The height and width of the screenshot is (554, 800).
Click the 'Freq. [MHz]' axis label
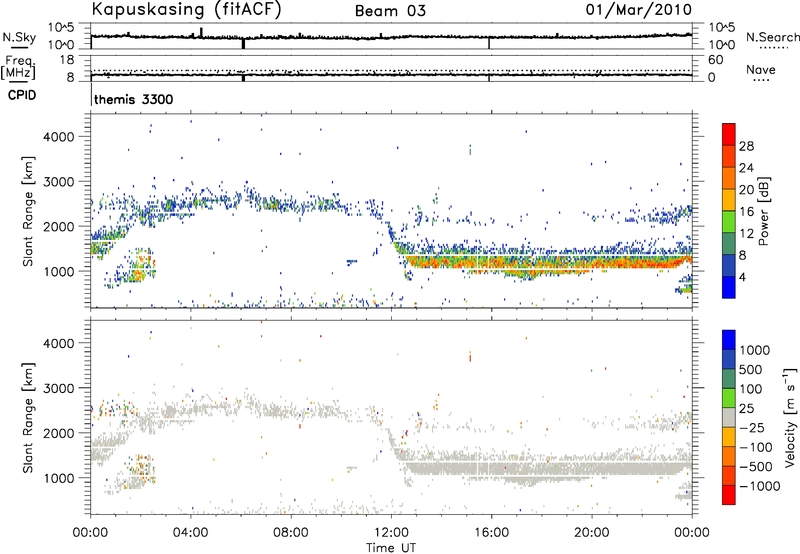(19, 67)
